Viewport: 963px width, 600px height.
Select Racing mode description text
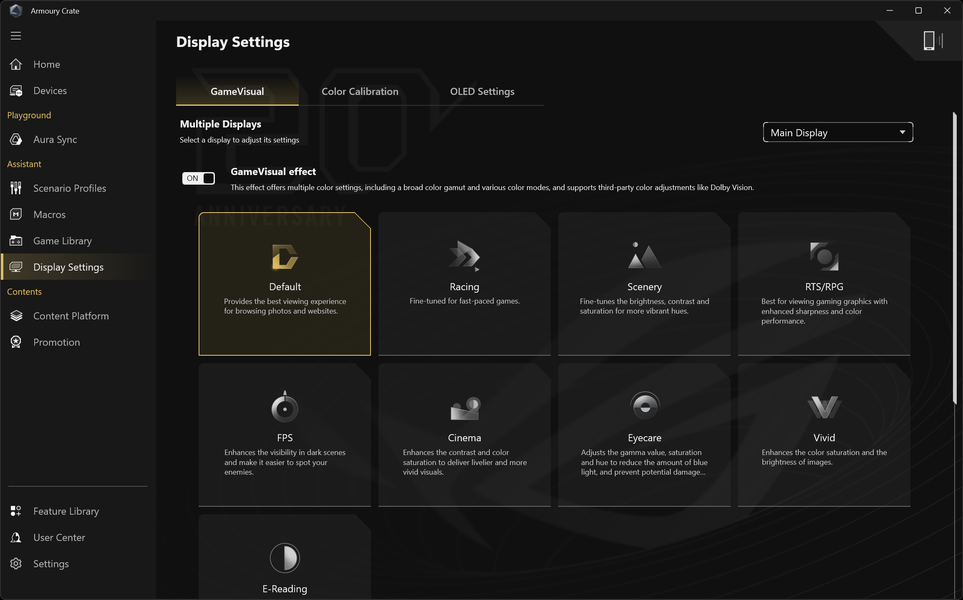tap(464, 301)
